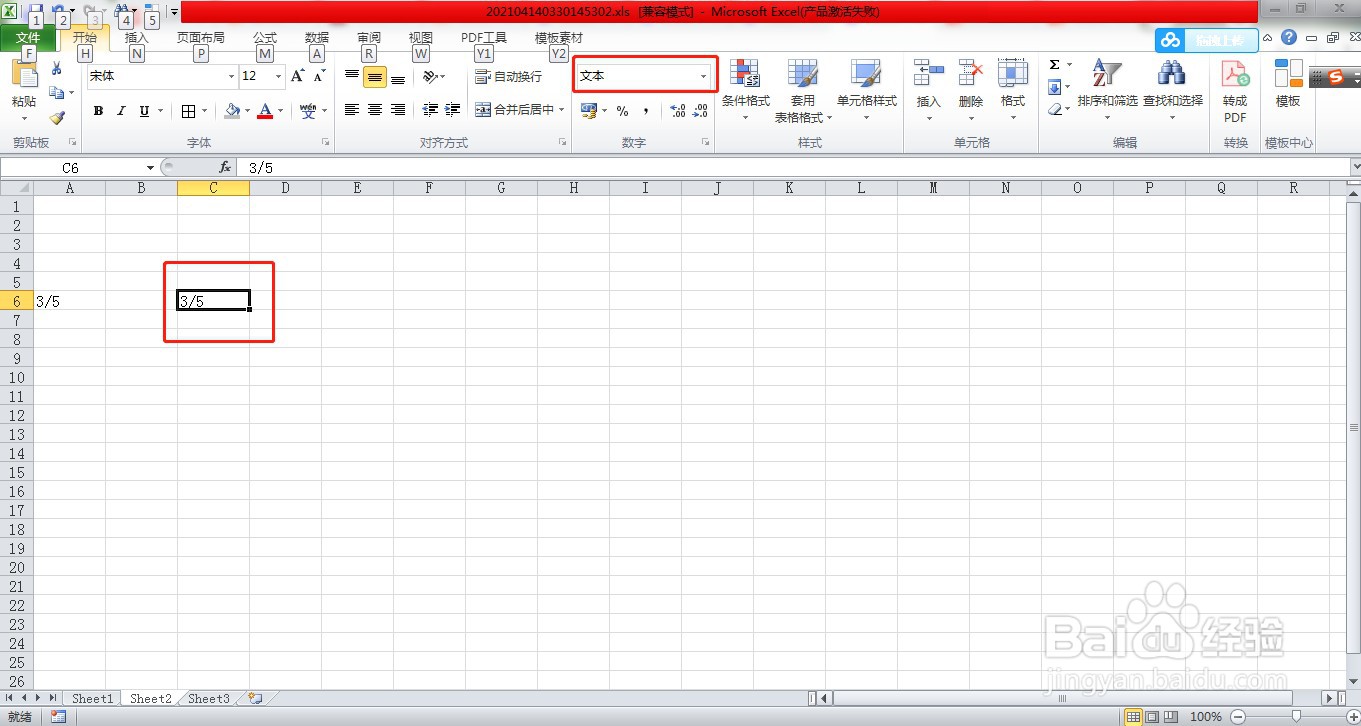The width and height of the screenshot is (1361, 726).
Task: Open the font size dropdown showing 12
Action: pyautogui.click(x=279, y=76)
